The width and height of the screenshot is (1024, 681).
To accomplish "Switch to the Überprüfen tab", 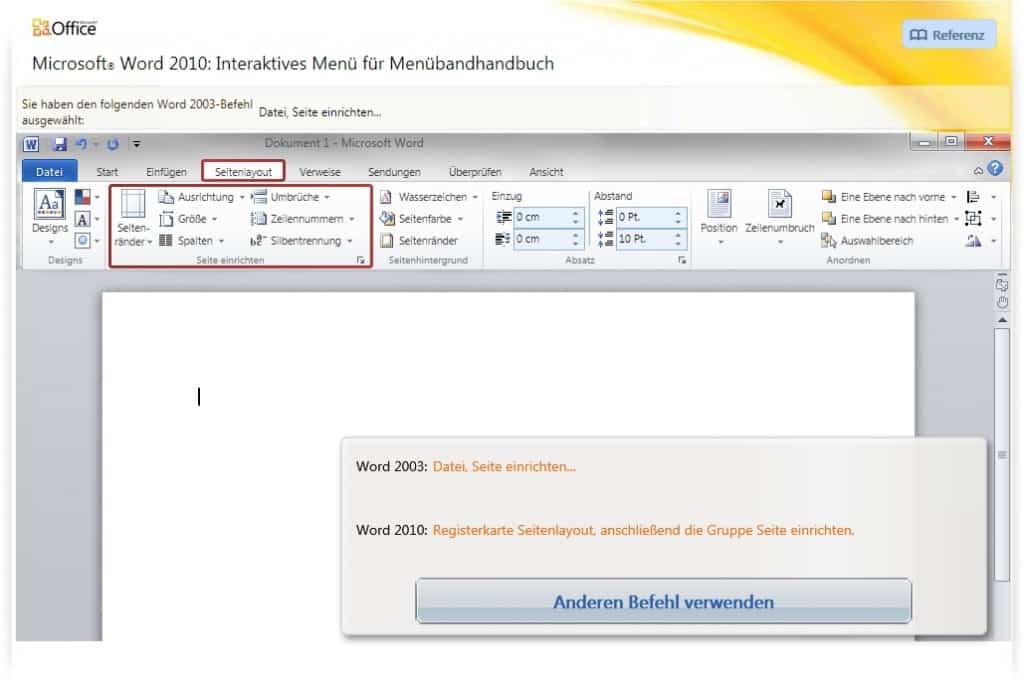I will coord(475,172).
